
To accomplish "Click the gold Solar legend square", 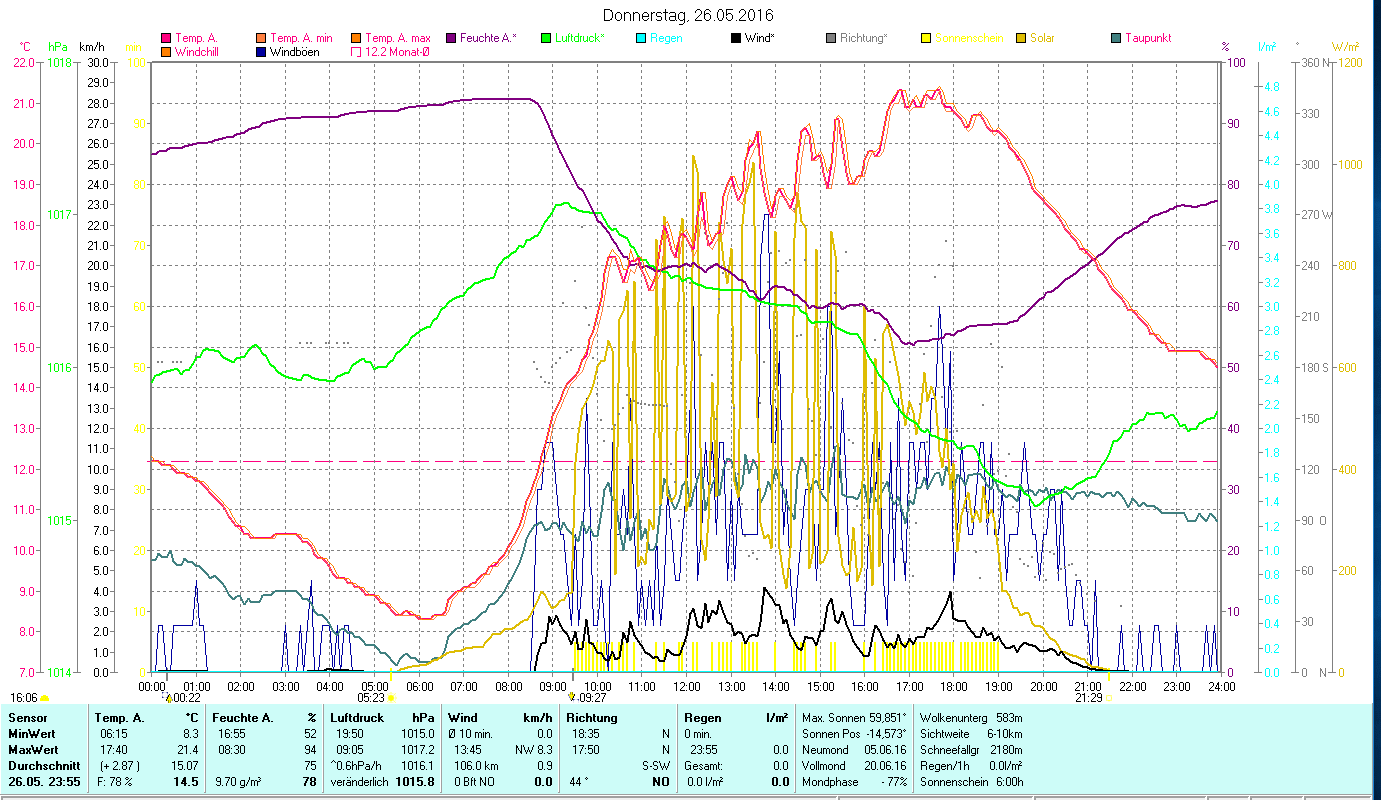I will [x=1020, y=38].
